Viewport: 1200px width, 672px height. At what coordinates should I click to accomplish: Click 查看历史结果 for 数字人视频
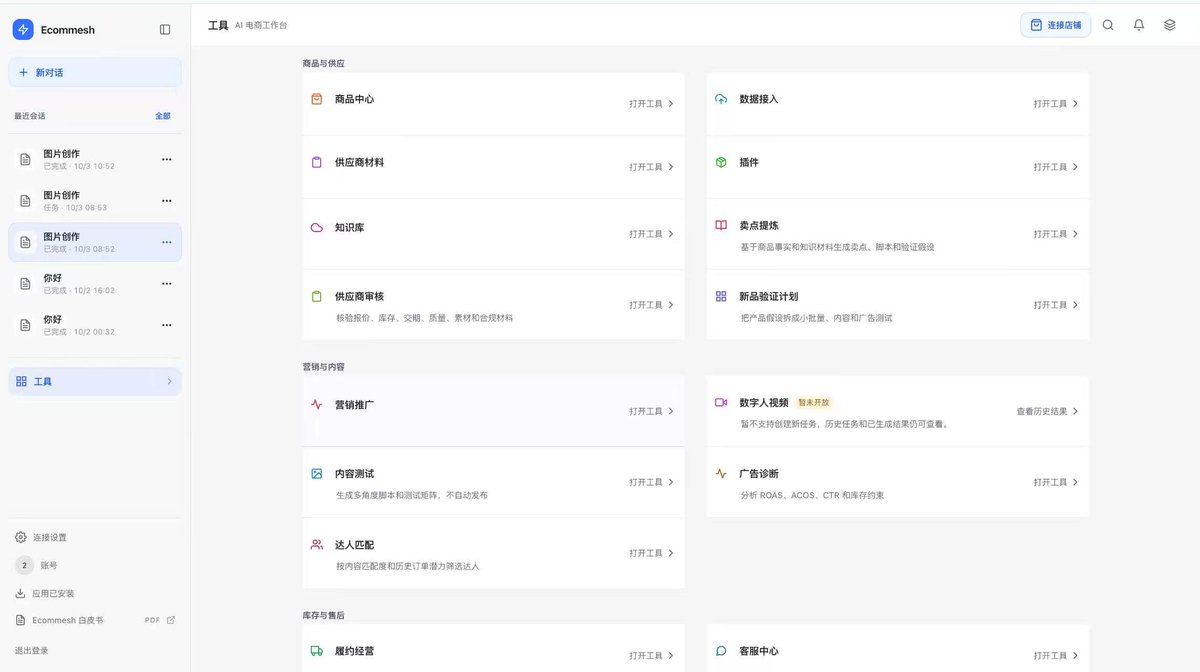(x=1041, y=411)
